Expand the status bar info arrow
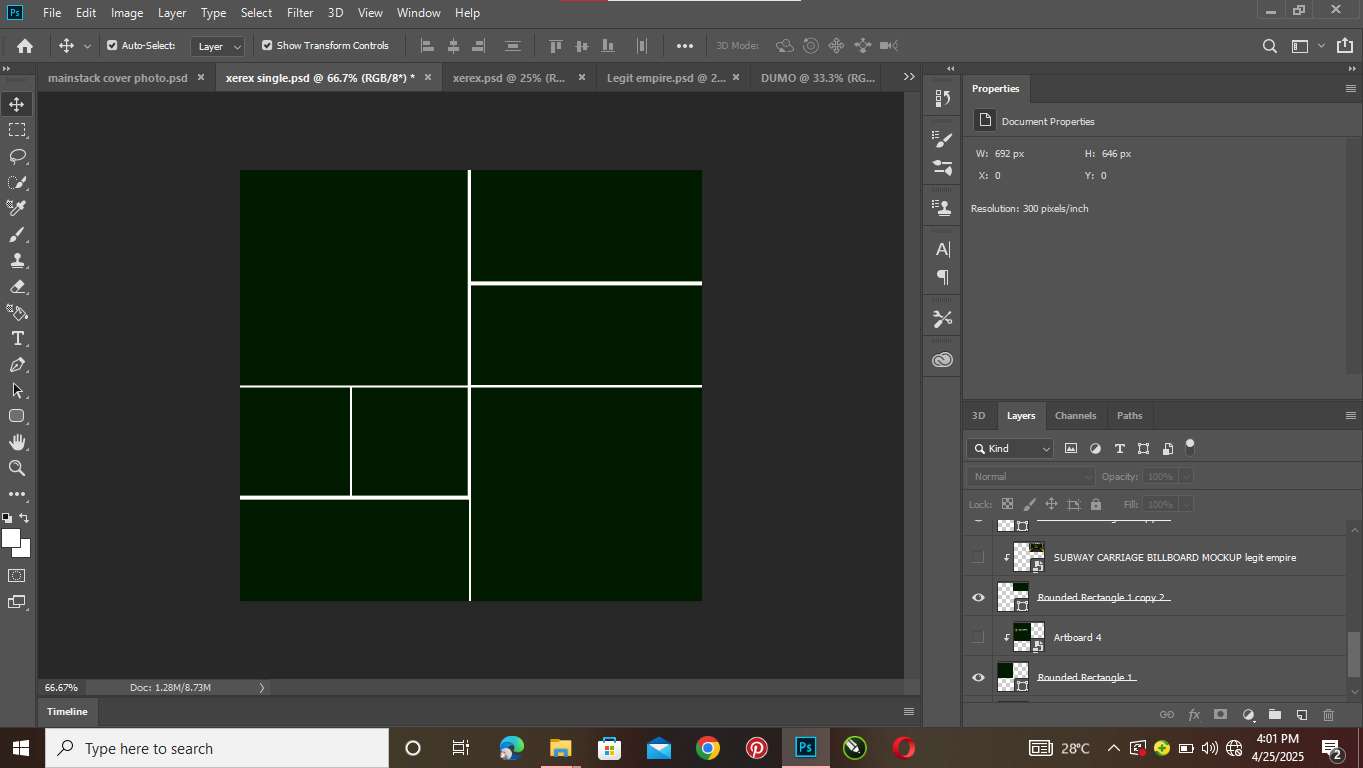This screenshot has height=768, width=1363. (x=262, y=687)
